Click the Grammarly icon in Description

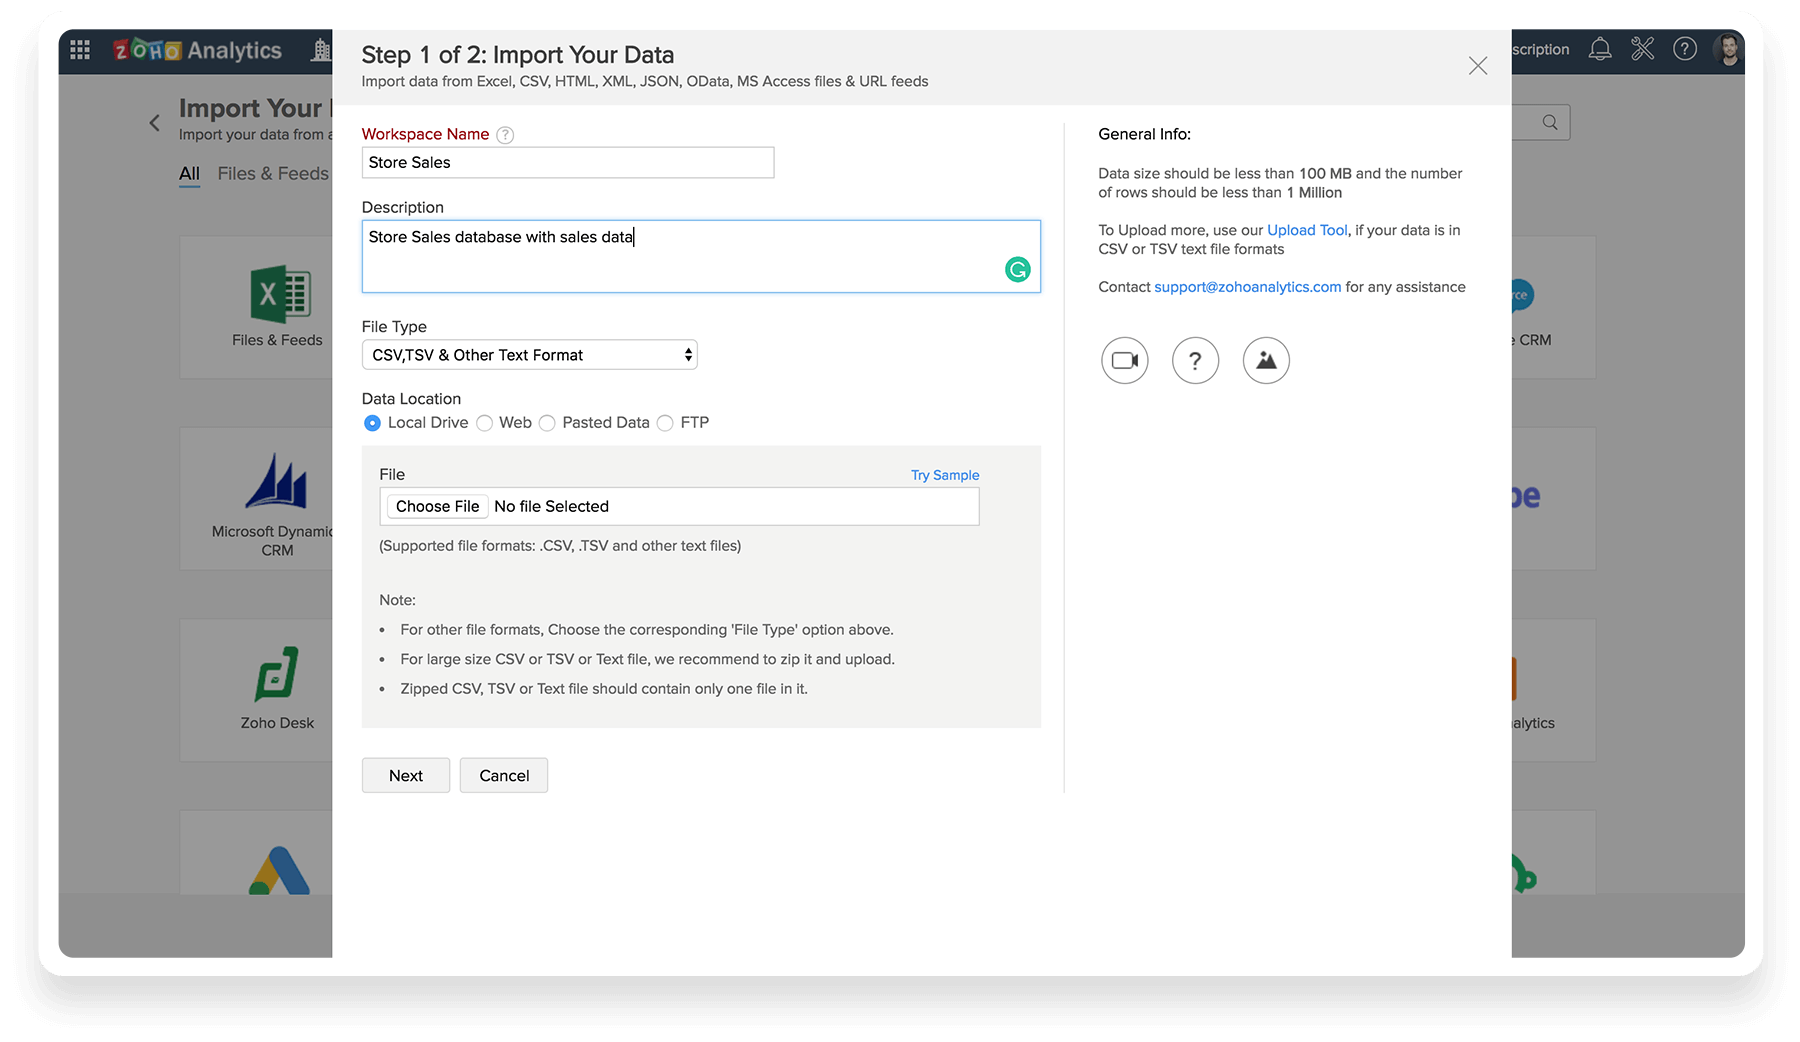coord(1017,270)
